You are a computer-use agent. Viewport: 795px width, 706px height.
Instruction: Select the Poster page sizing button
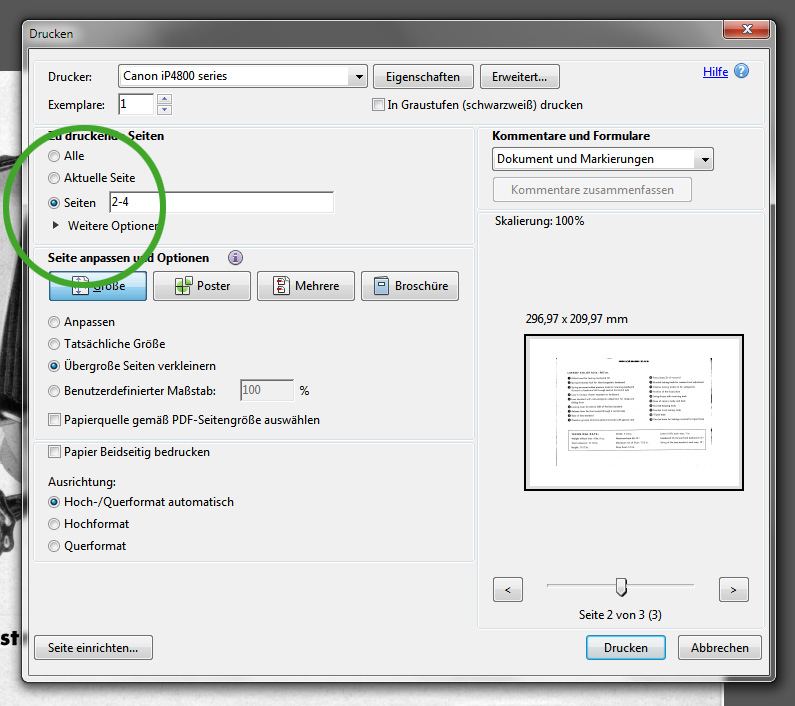tap(203, 286)
